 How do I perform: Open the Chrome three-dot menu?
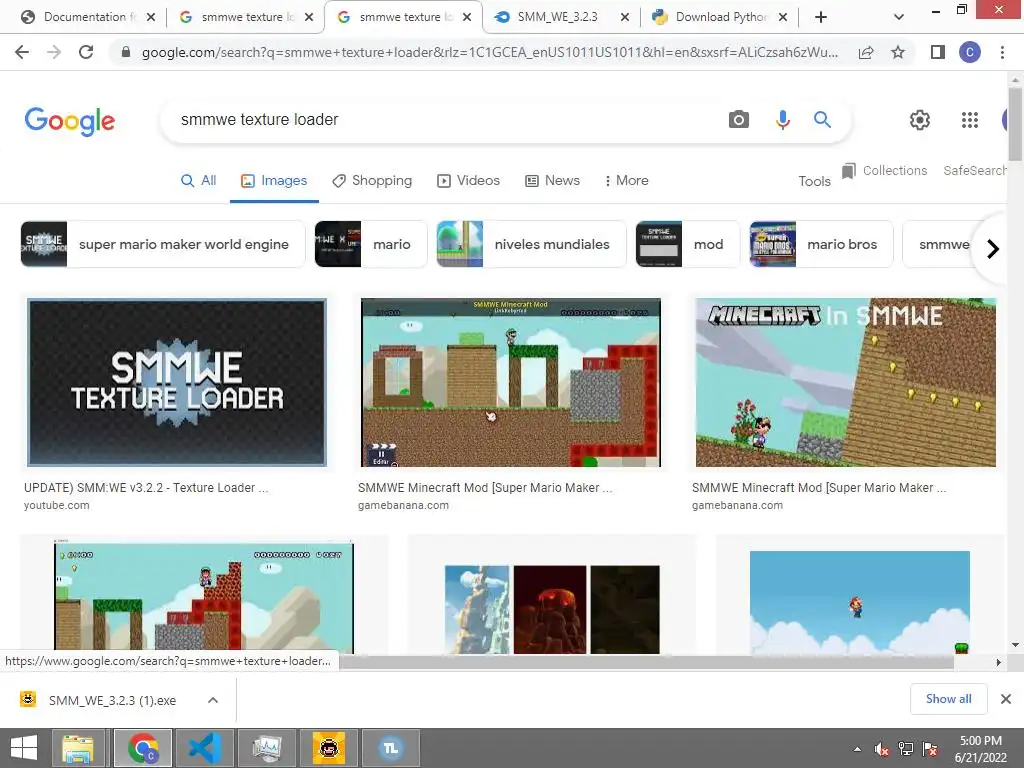pos(1002,52)
